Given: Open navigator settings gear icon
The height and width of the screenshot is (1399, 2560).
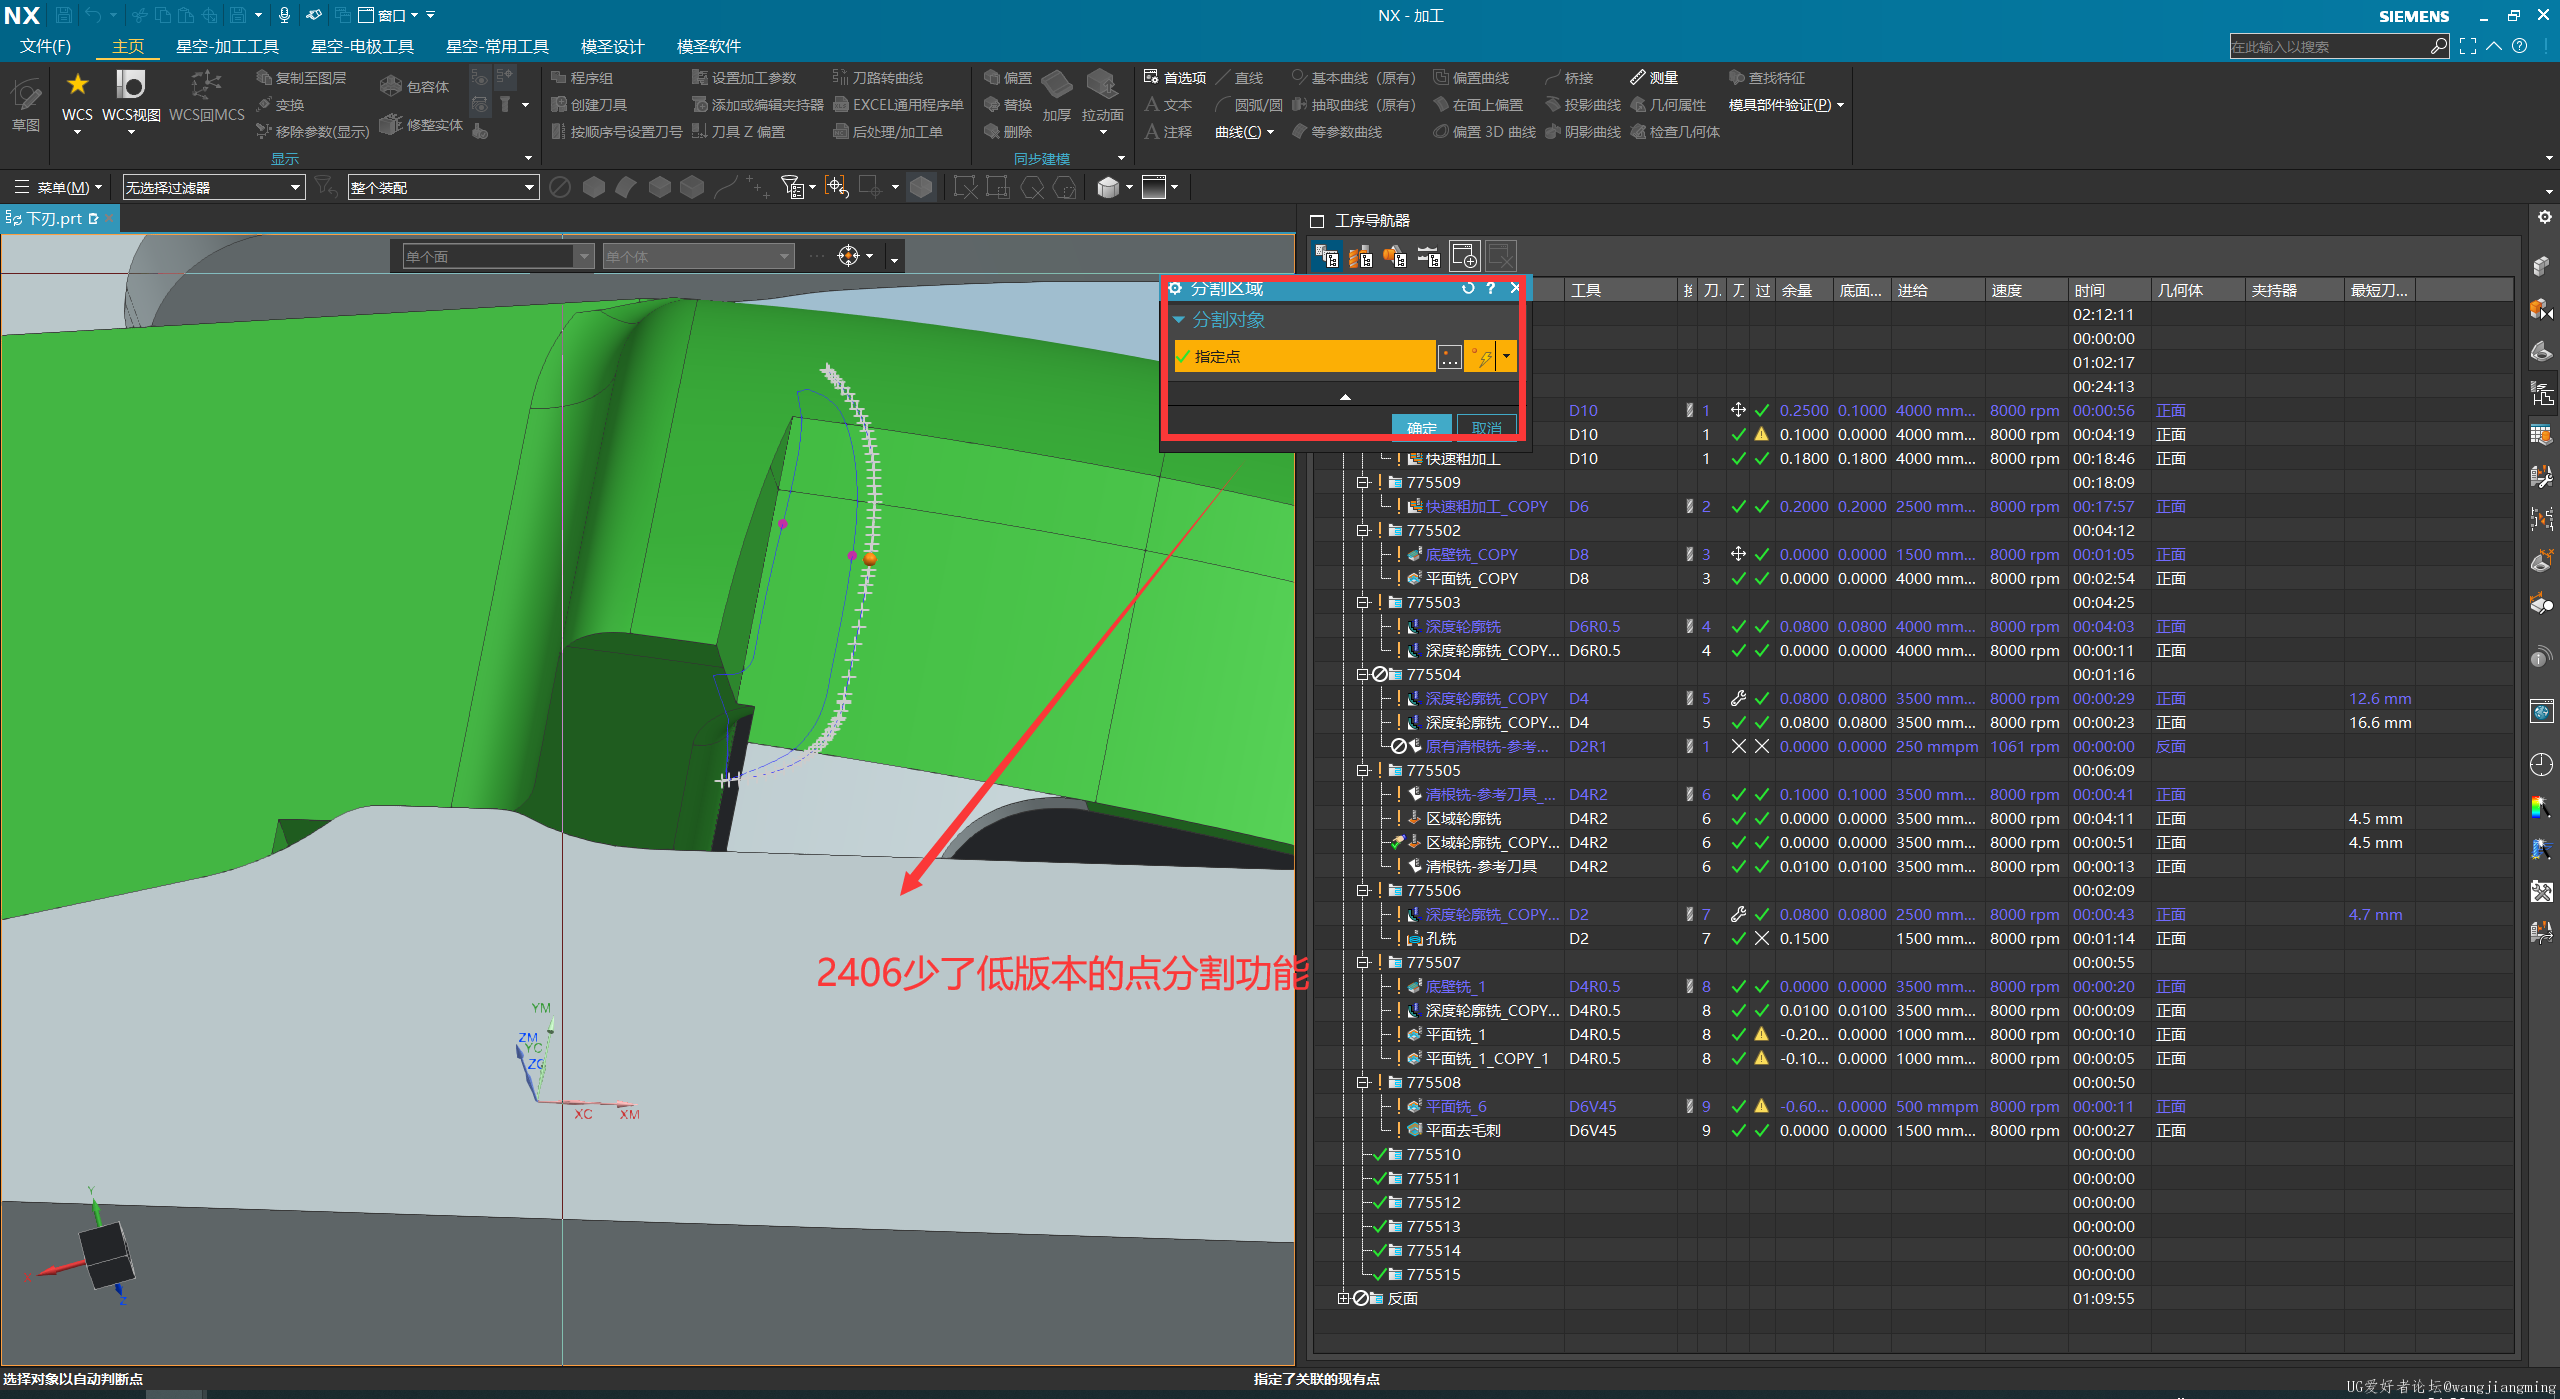Looking at the screenshot, I should click(2545, 217).
